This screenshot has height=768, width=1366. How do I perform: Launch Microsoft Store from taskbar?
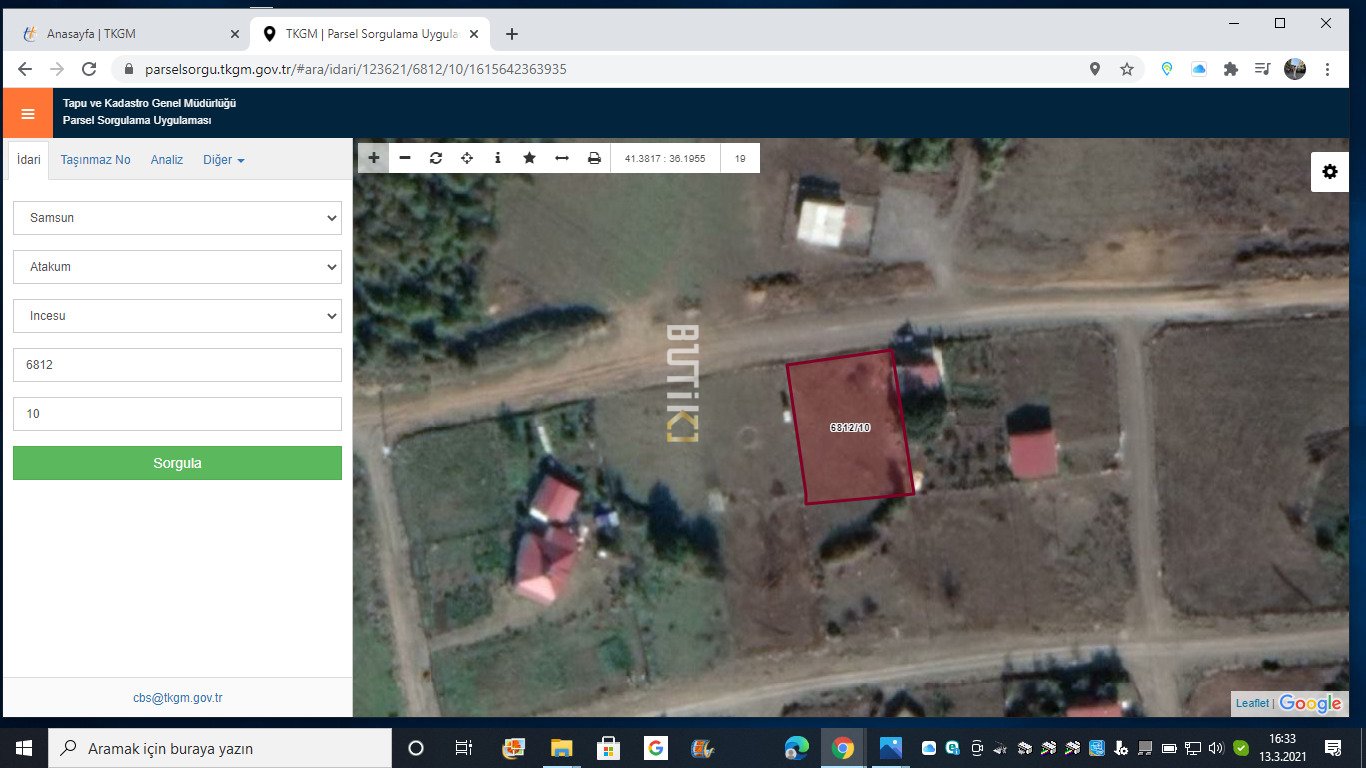coord(608,748)
